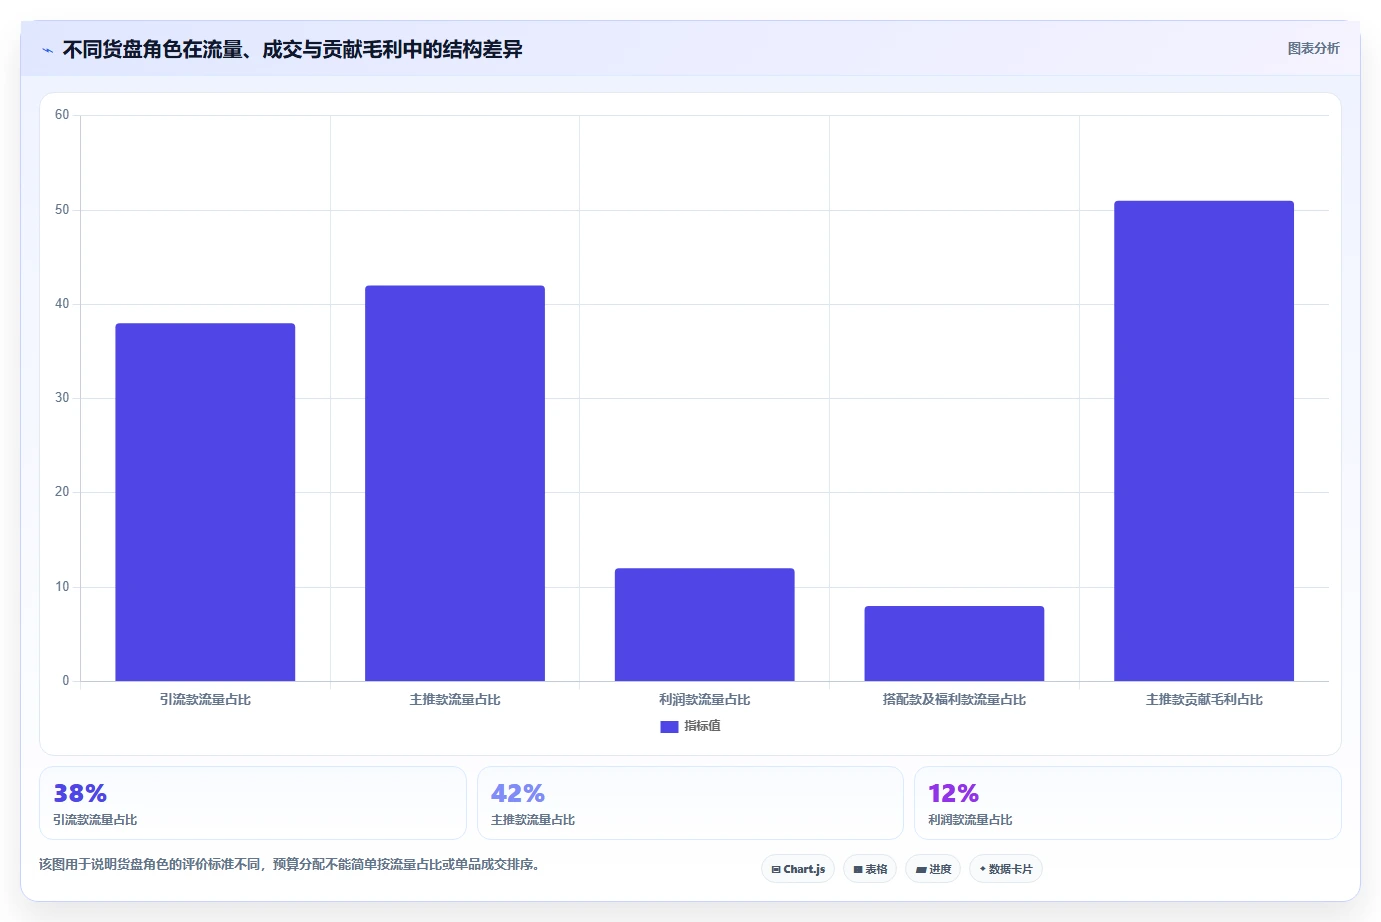Click the 表格 tag chip
This screenshot has height=922, width=1381.
[x=870, y=869]
